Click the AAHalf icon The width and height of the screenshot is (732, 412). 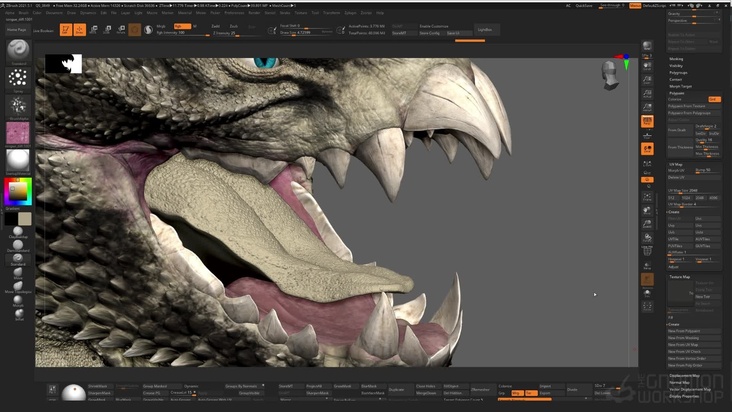(x=647, y=108)
